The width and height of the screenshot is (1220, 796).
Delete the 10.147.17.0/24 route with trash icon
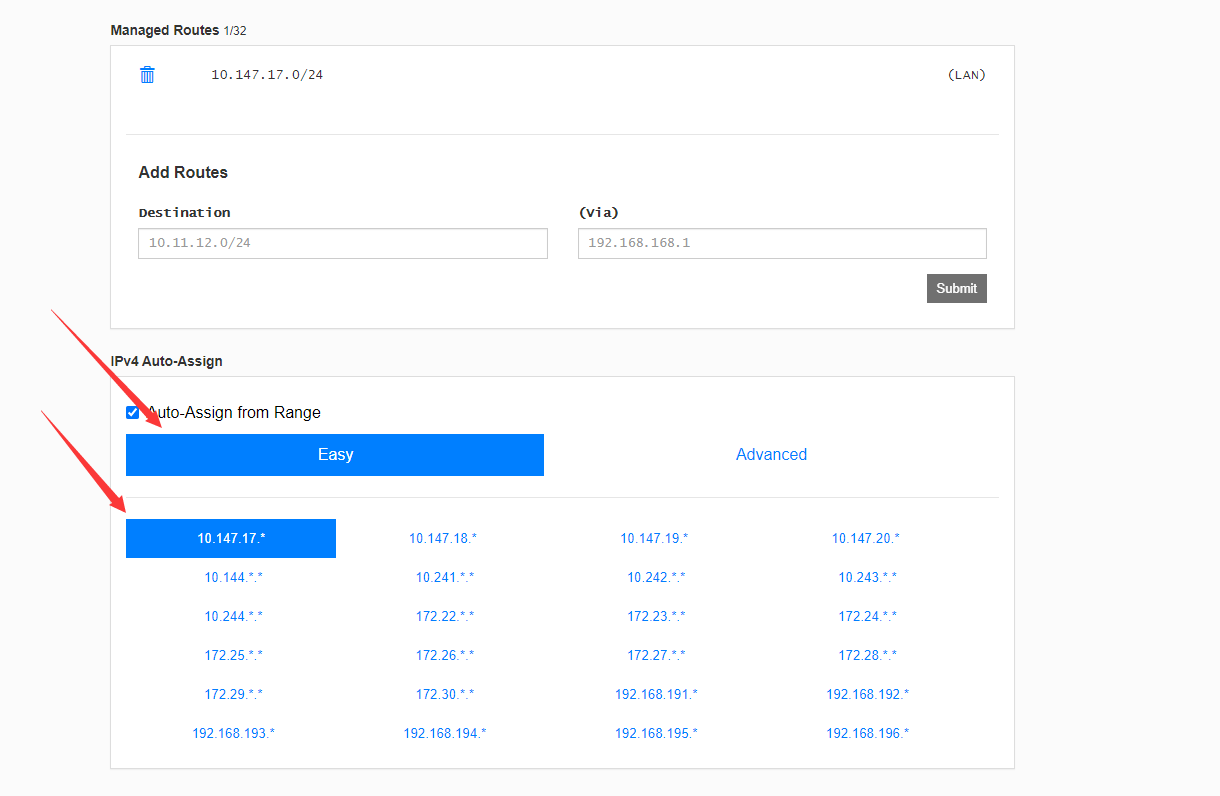point(147,75)
